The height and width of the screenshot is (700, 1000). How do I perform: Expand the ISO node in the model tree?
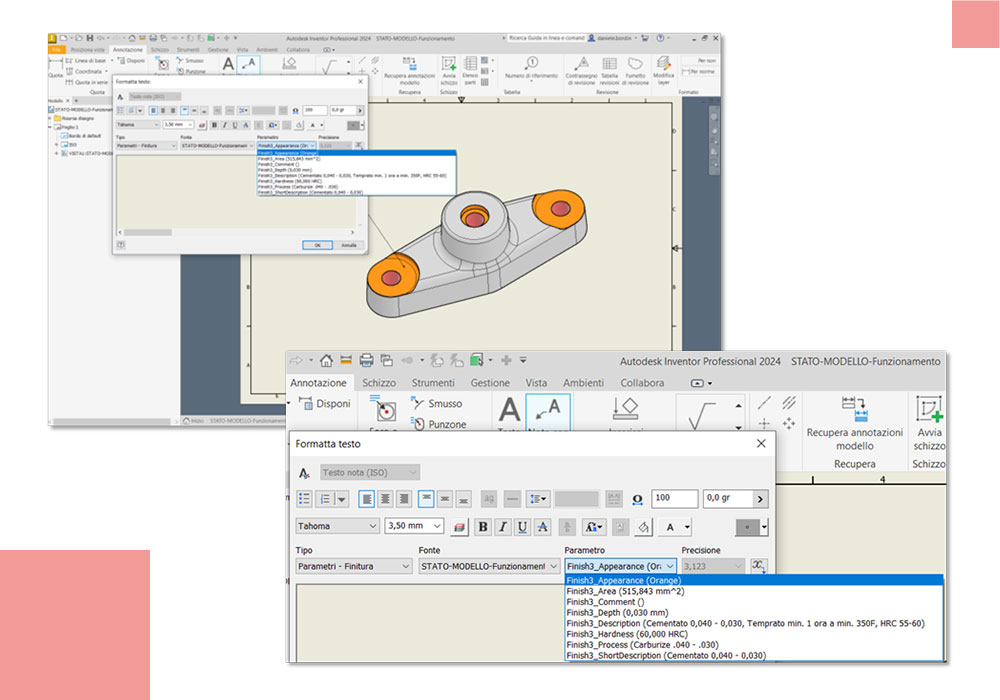point(57,144)
